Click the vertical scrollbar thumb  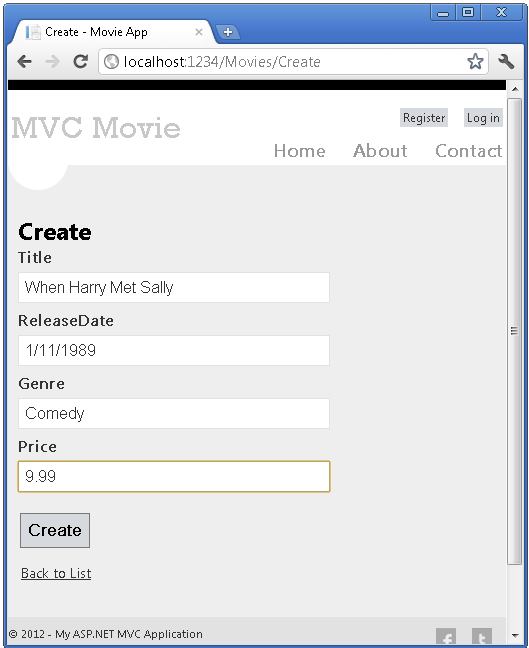click(x=515, y=331)
